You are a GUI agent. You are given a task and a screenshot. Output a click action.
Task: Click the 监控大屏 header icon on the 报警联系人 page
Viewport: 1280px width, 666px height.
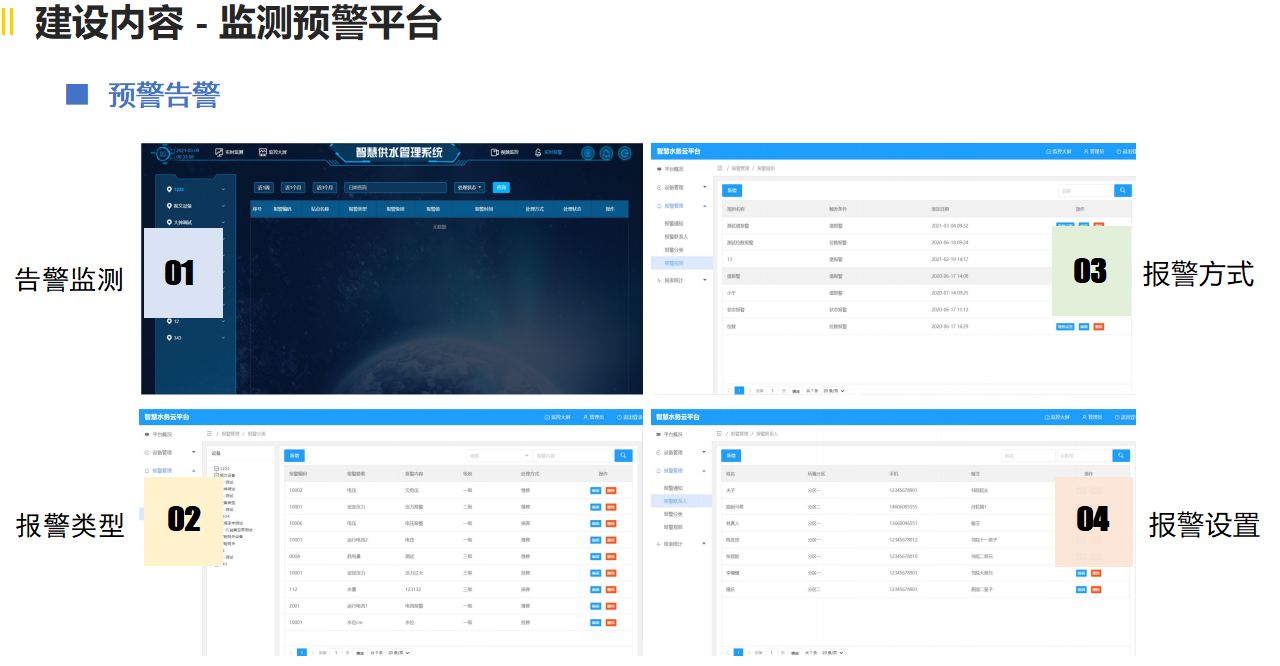[1047, 416]
